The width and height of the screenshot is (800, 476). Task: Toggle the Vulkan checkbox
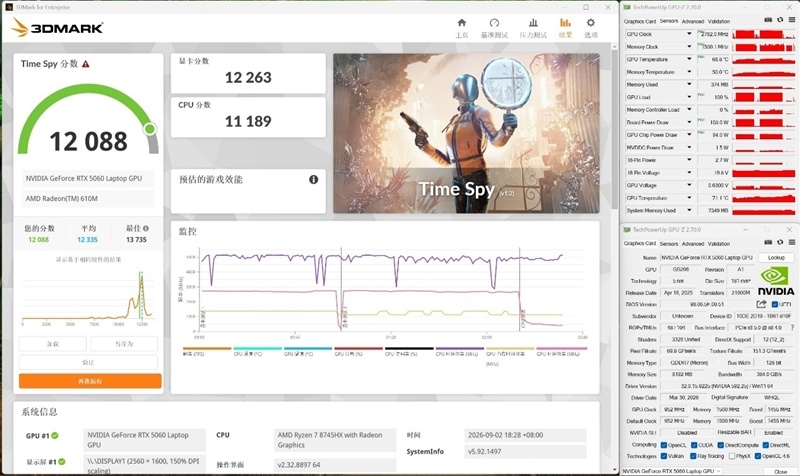(664, 456)
